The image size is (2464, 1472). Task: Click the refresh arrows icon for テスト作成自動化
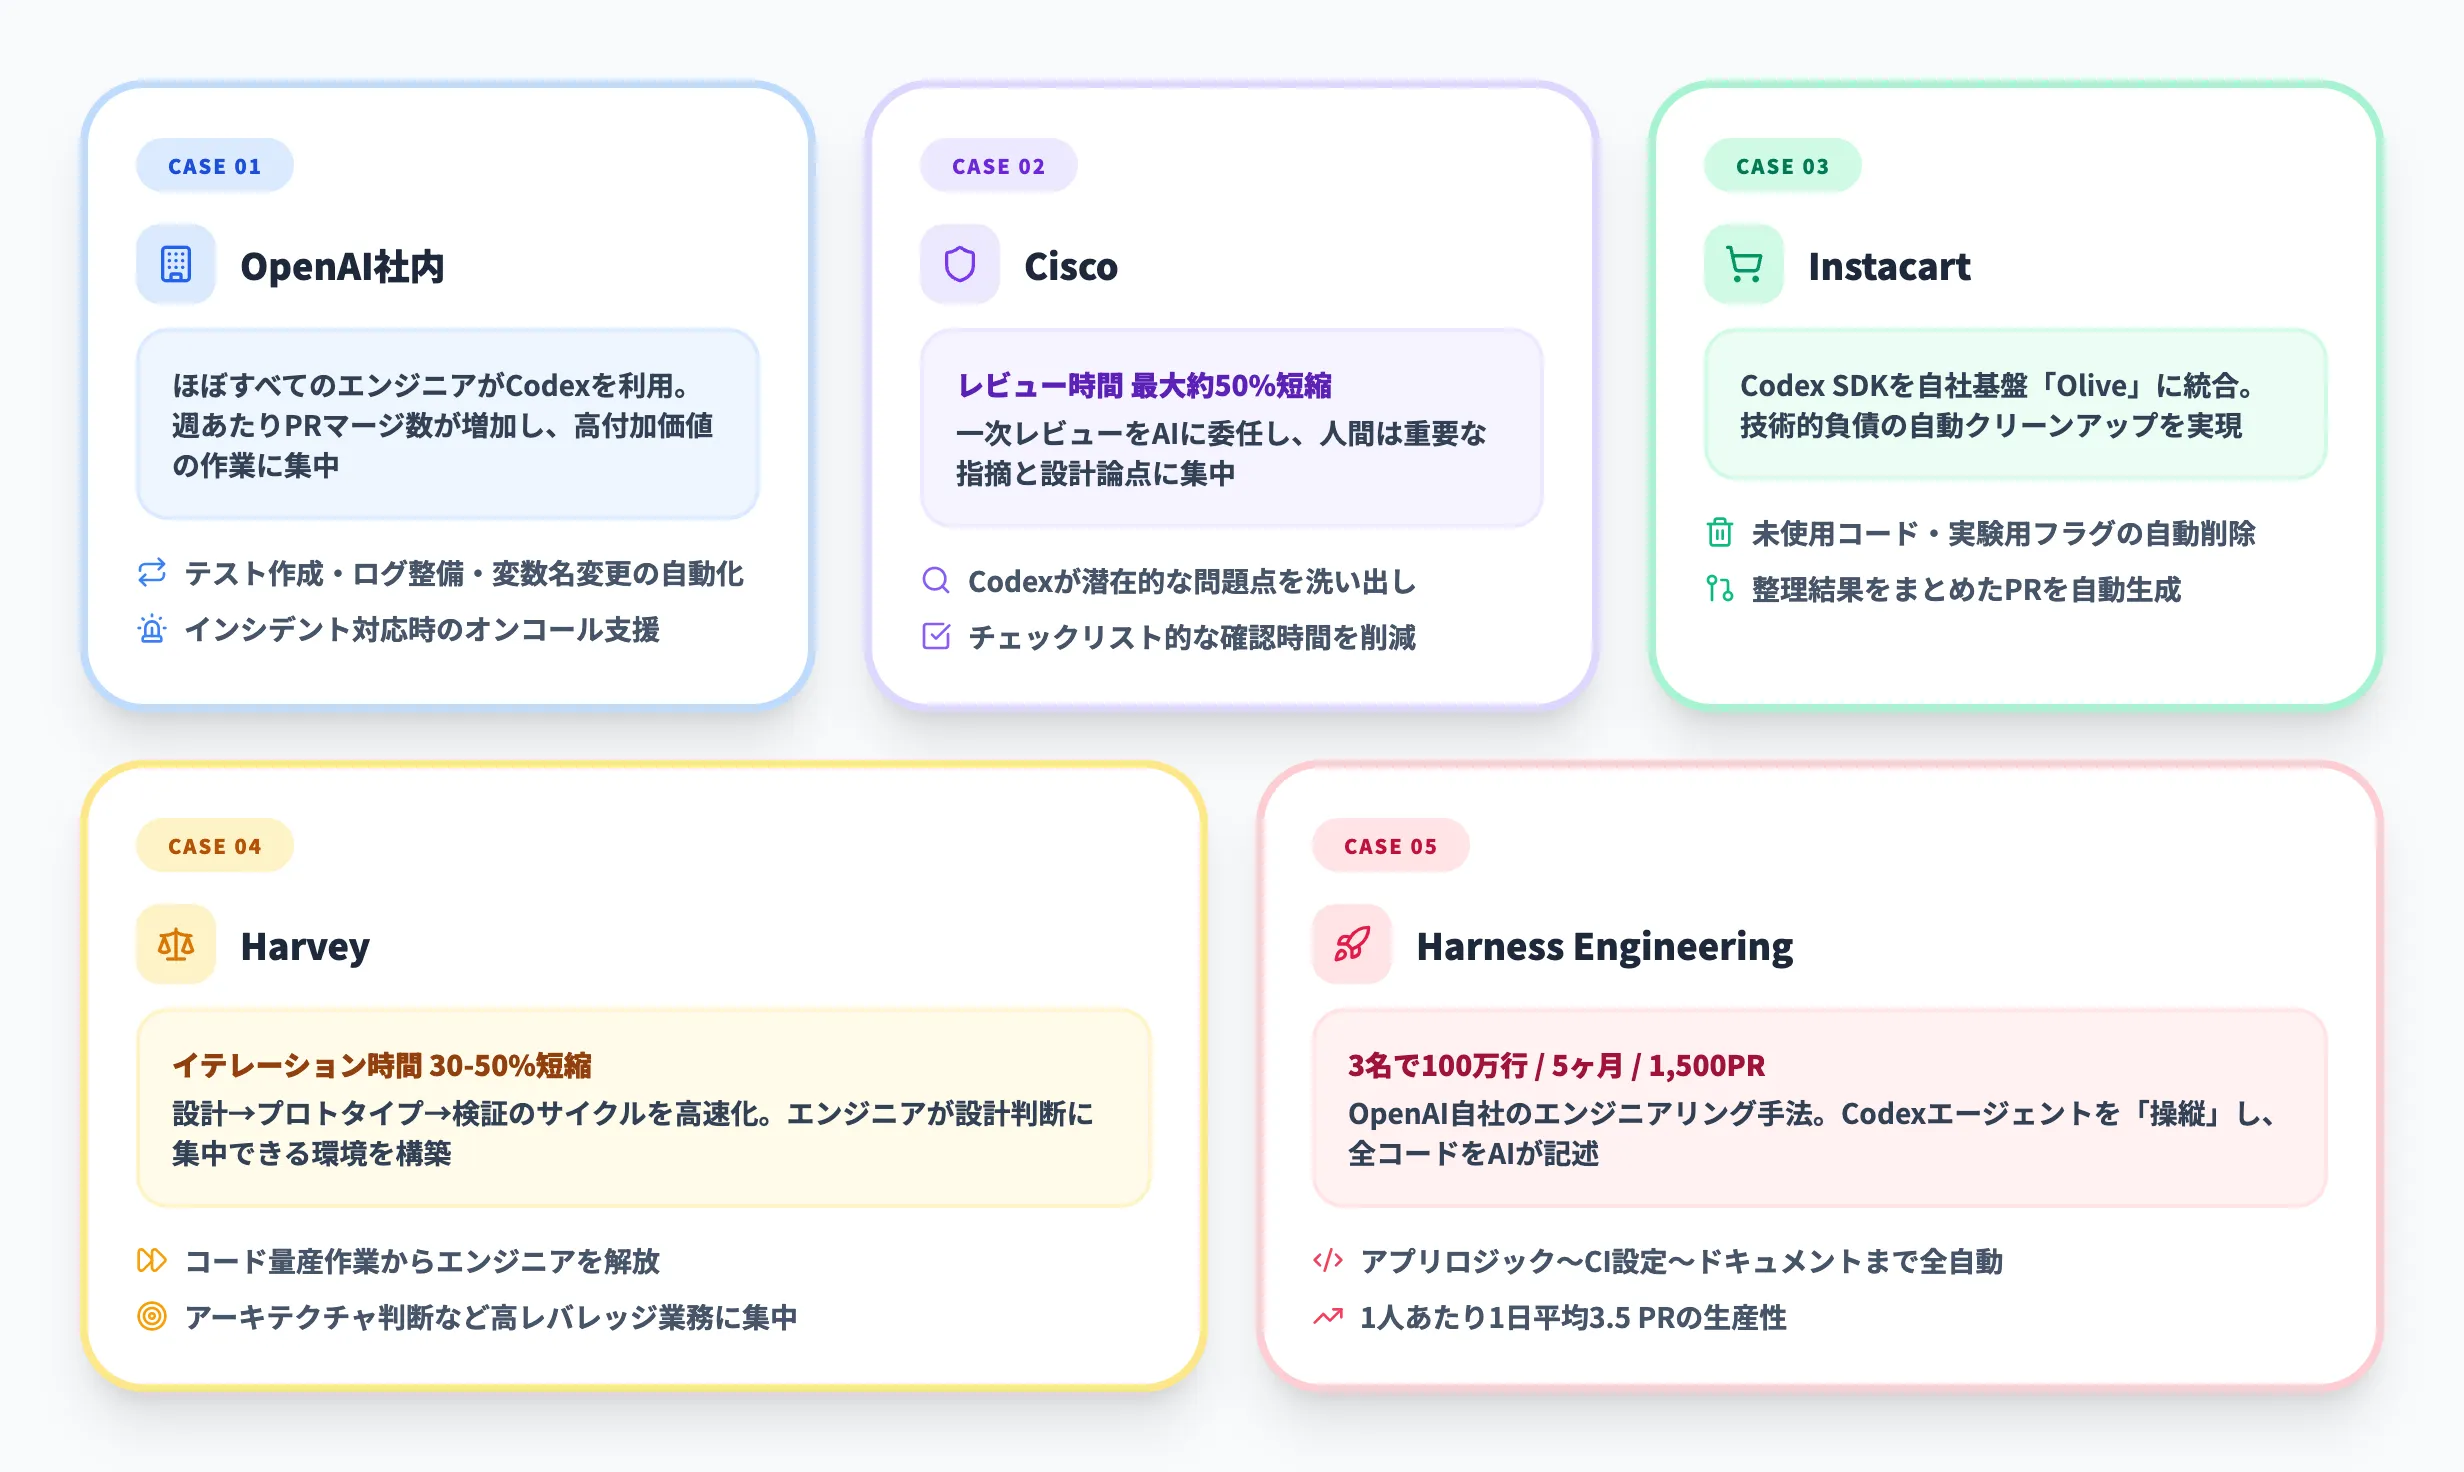pyautogui.click(x=151, y=574)
